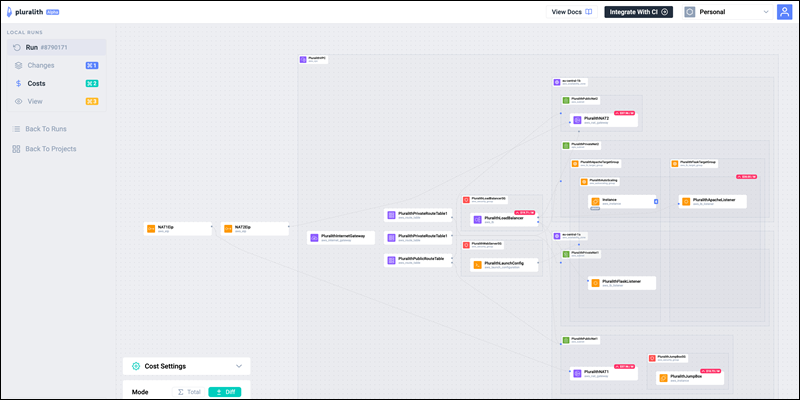Click the Changes layers icon

pos(18,65)
